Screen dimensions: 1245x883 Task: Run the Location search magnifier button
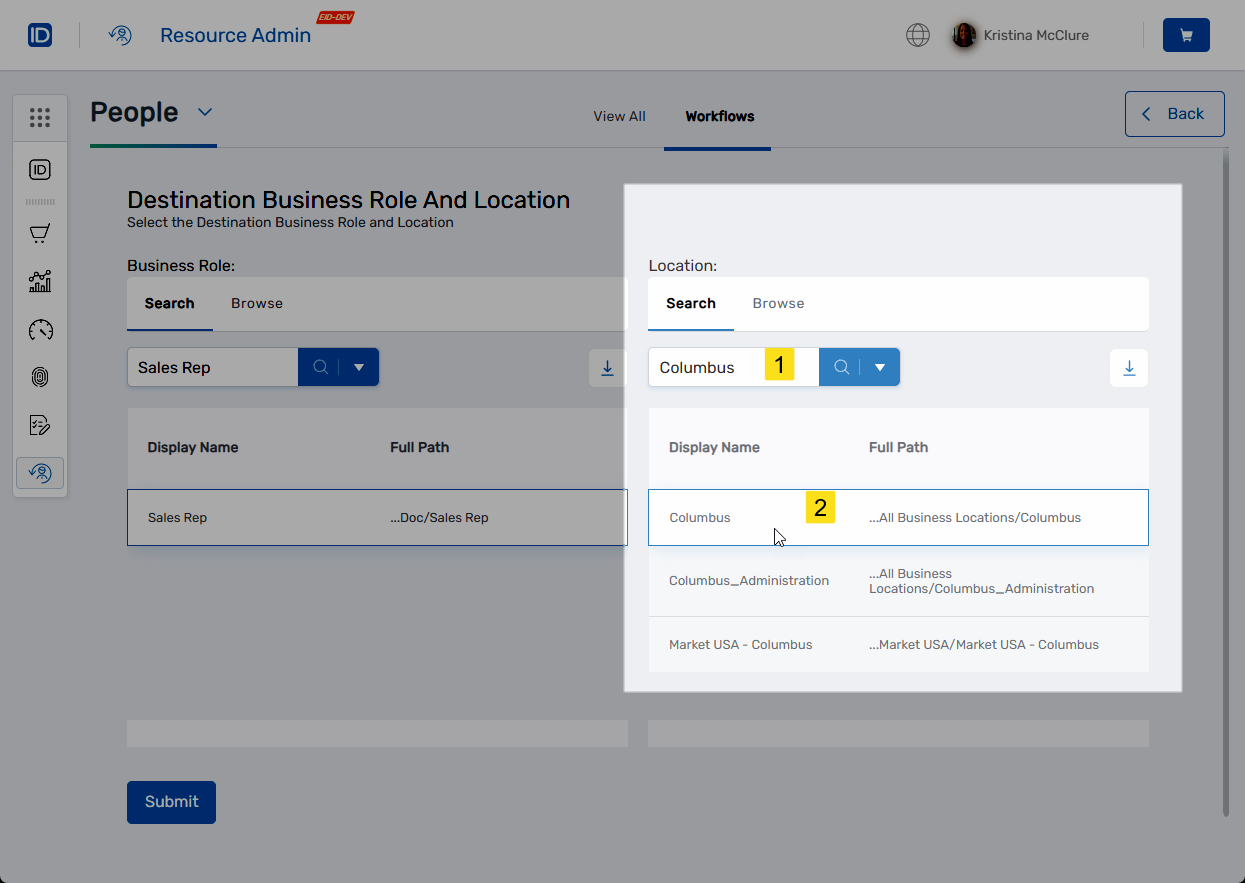pos(841,367)
